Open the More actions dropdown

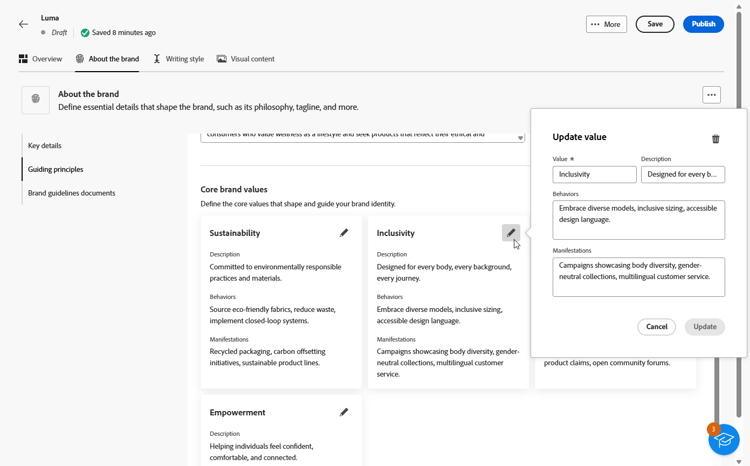[606, 24]
